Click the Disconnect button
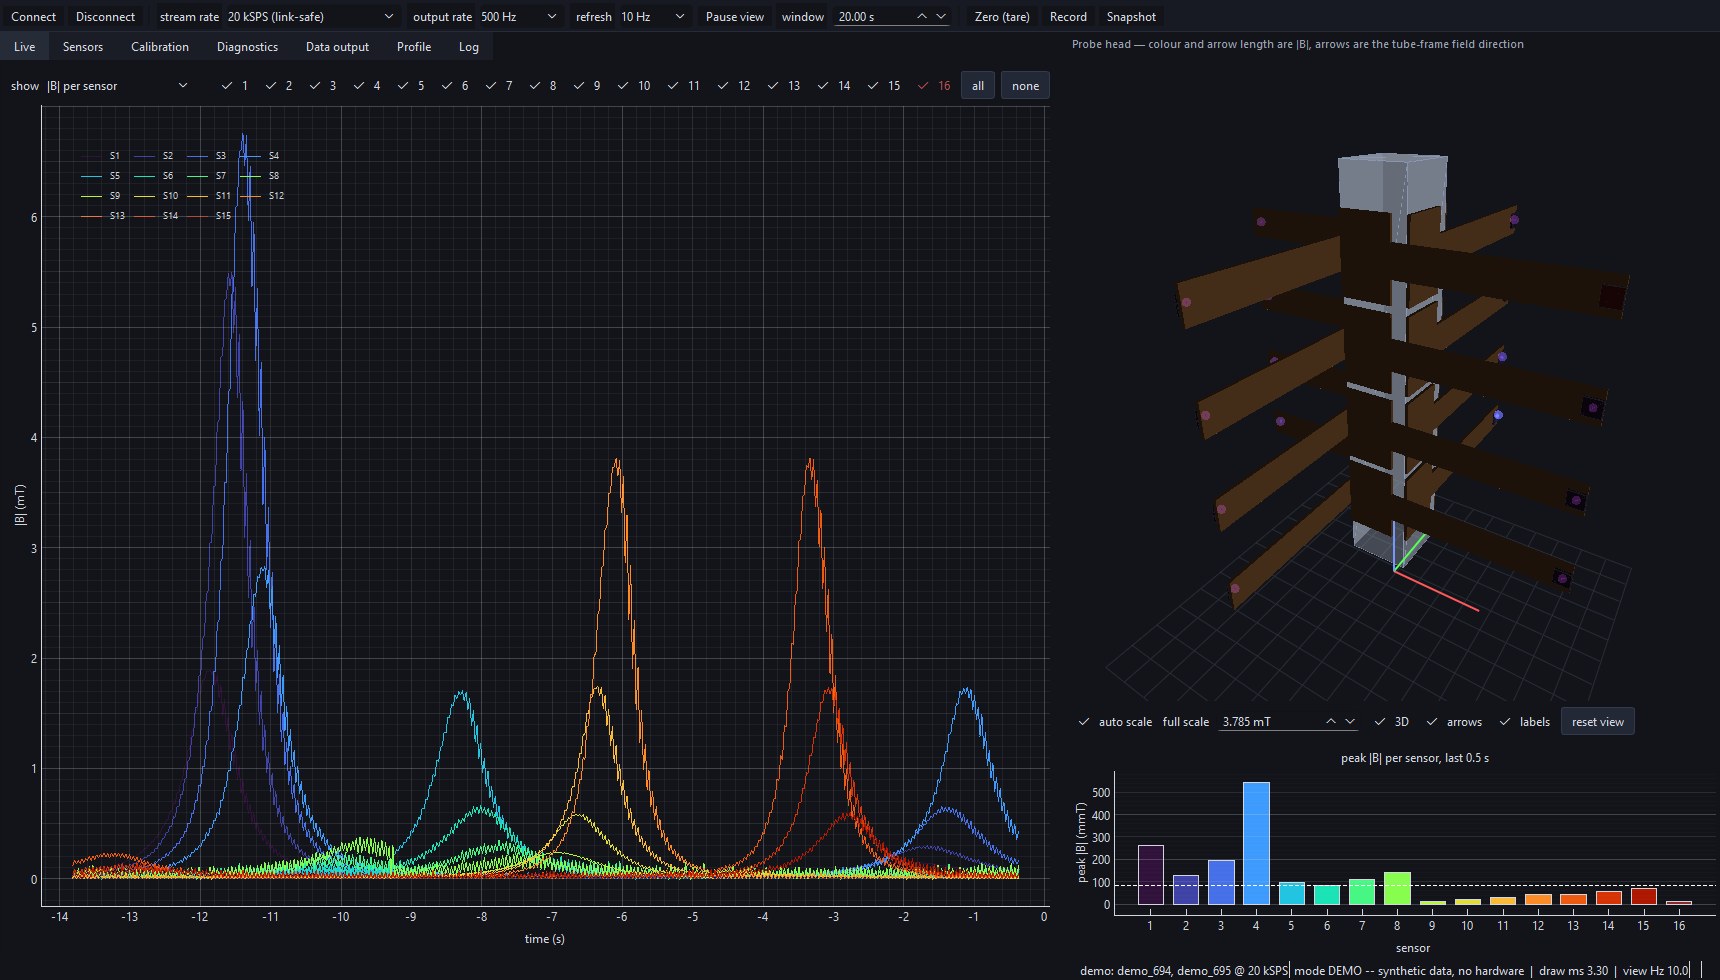Screen dimensions: 1720x980 click(105, 17)
